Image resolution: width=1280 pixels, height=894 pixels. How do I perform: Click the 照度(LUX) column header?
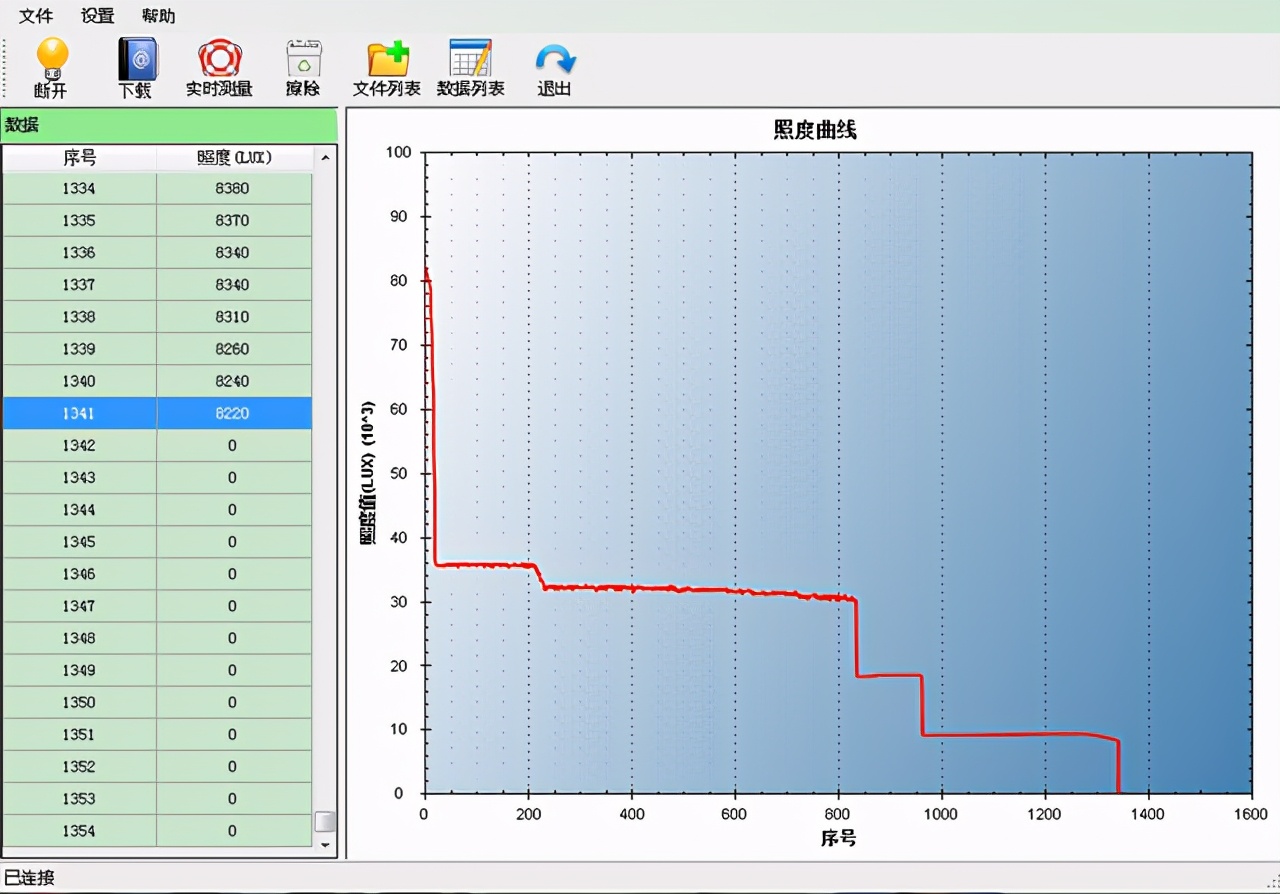point(235,158)
